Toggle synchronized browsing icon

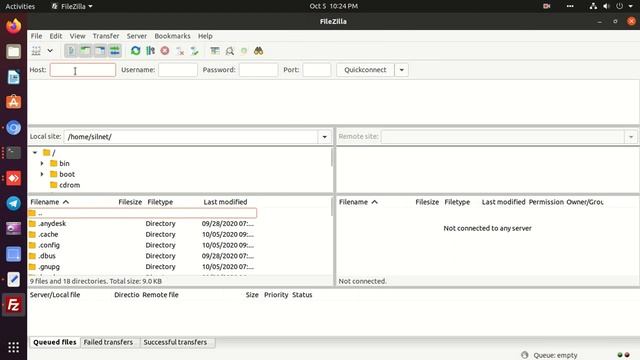tap(244, 51)
